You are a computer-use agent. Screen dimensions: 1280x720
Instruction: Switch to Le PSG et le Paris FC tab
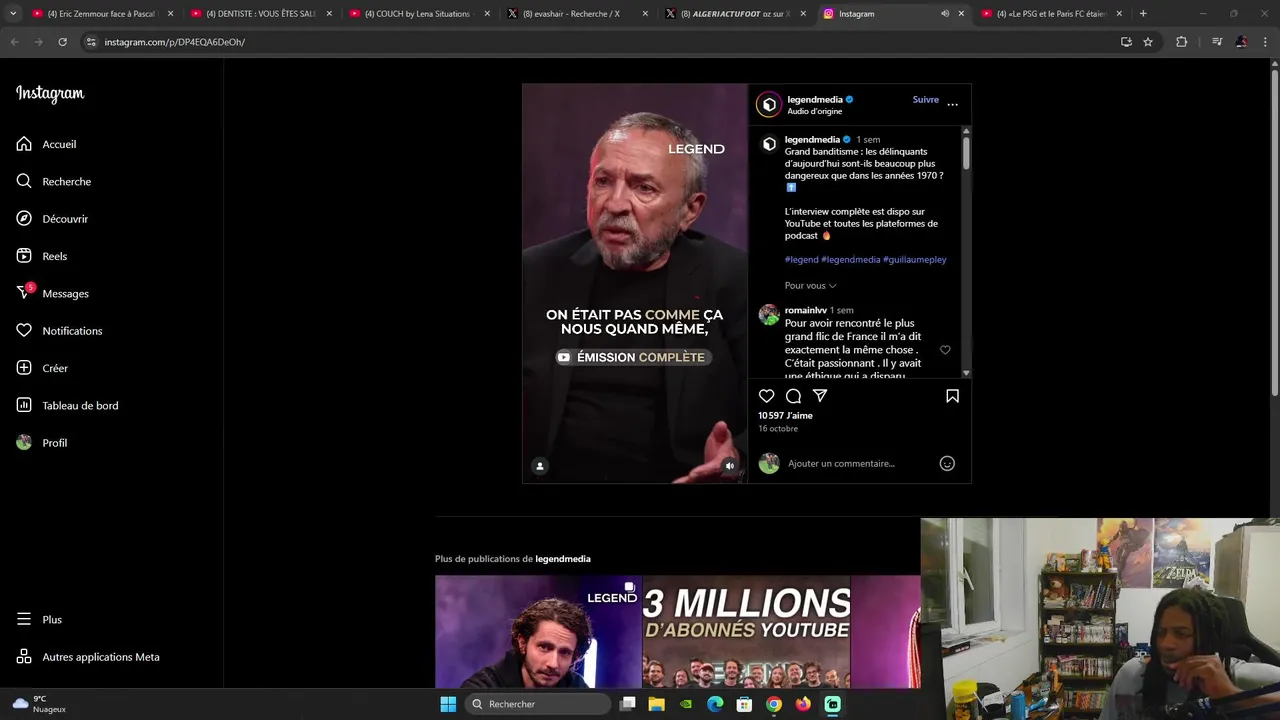(1052, 14)
